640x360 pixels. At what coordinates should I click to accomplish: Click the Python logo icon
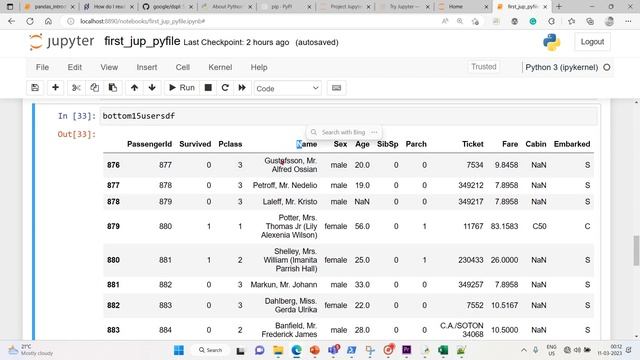click(551, 42)
